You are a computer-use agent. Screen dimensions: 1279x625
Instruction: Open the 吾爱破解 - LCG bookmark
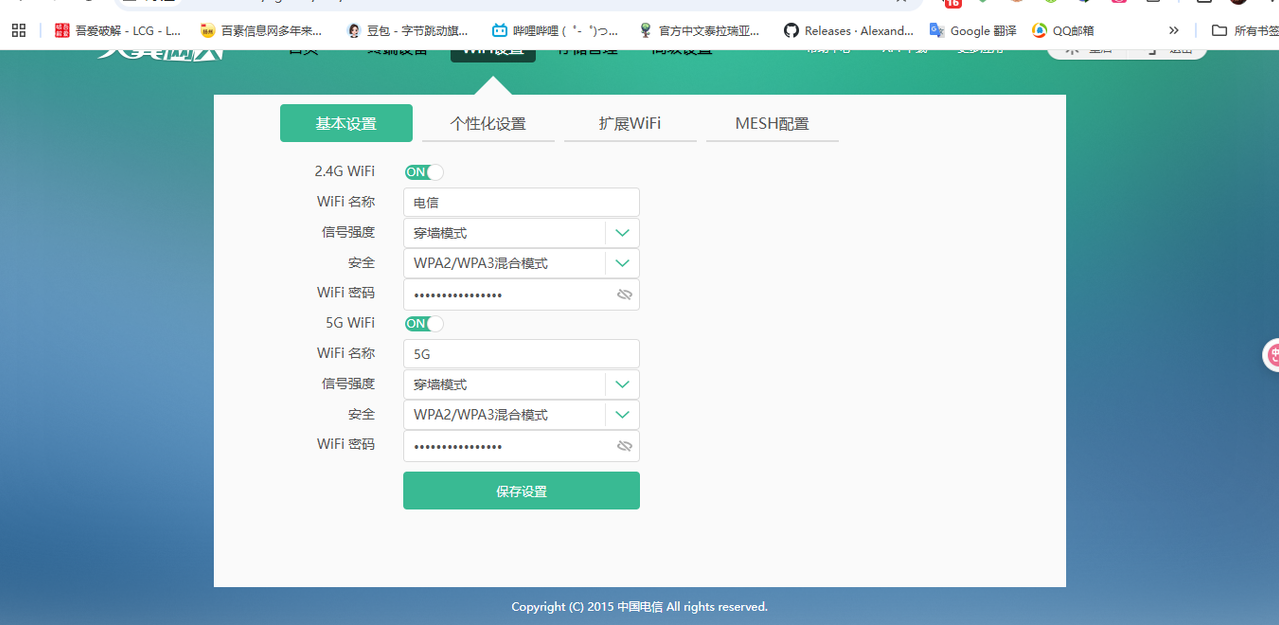[x=118, y=31]
